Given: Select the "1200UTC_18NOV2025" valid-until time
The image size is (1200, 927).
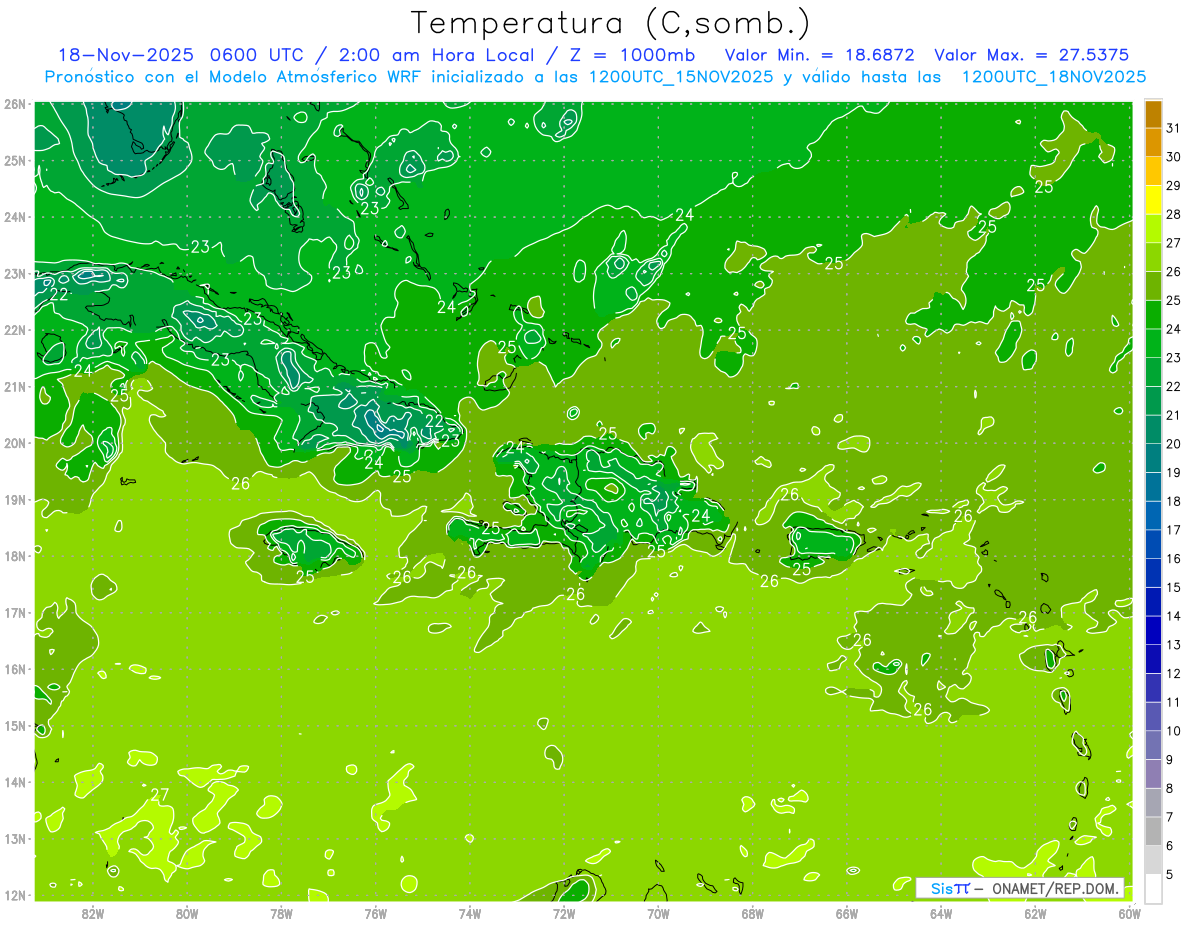Looking at the screenshot, I should (1053, 77).
